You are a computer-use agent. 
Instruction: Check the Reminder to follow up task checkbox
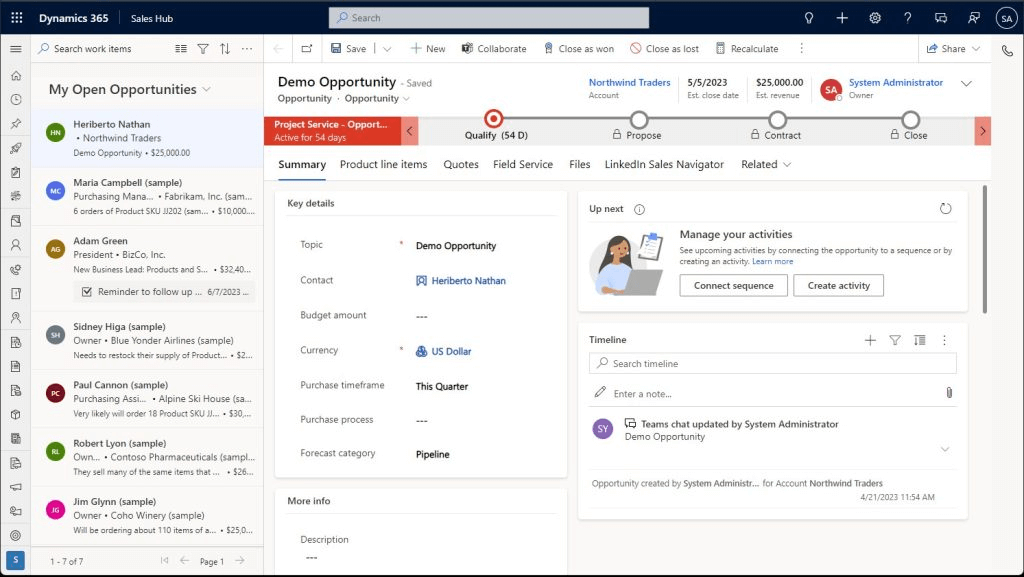click(x=87, y=292)
